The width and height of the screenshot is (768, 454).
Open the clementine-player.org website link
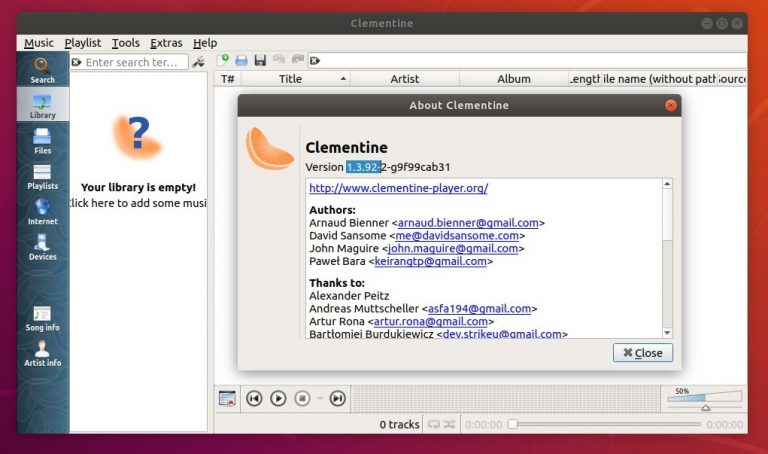coord(398,188)
